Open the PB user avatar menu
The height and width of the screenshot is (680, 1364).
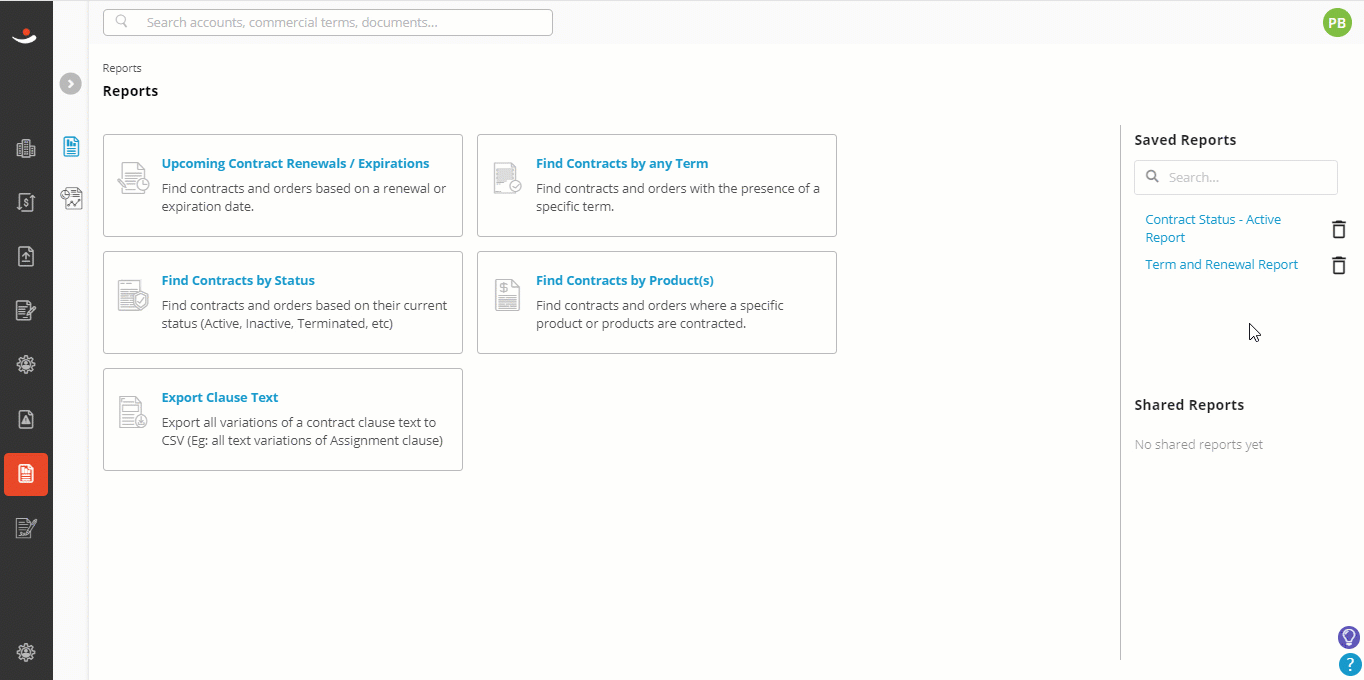(x=1337, y=22)
